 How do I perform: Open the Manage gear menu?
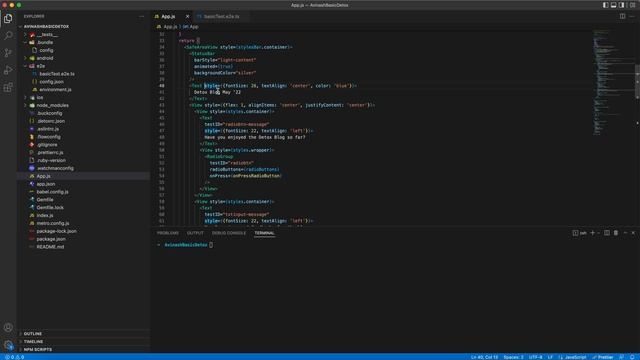tap(8, 345)
